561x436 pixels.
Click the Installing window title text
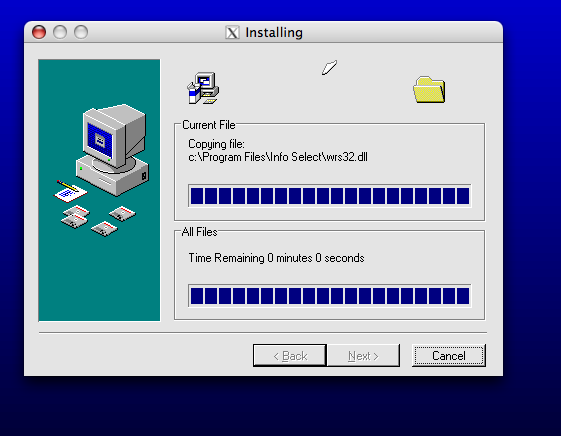coord(274,33)
